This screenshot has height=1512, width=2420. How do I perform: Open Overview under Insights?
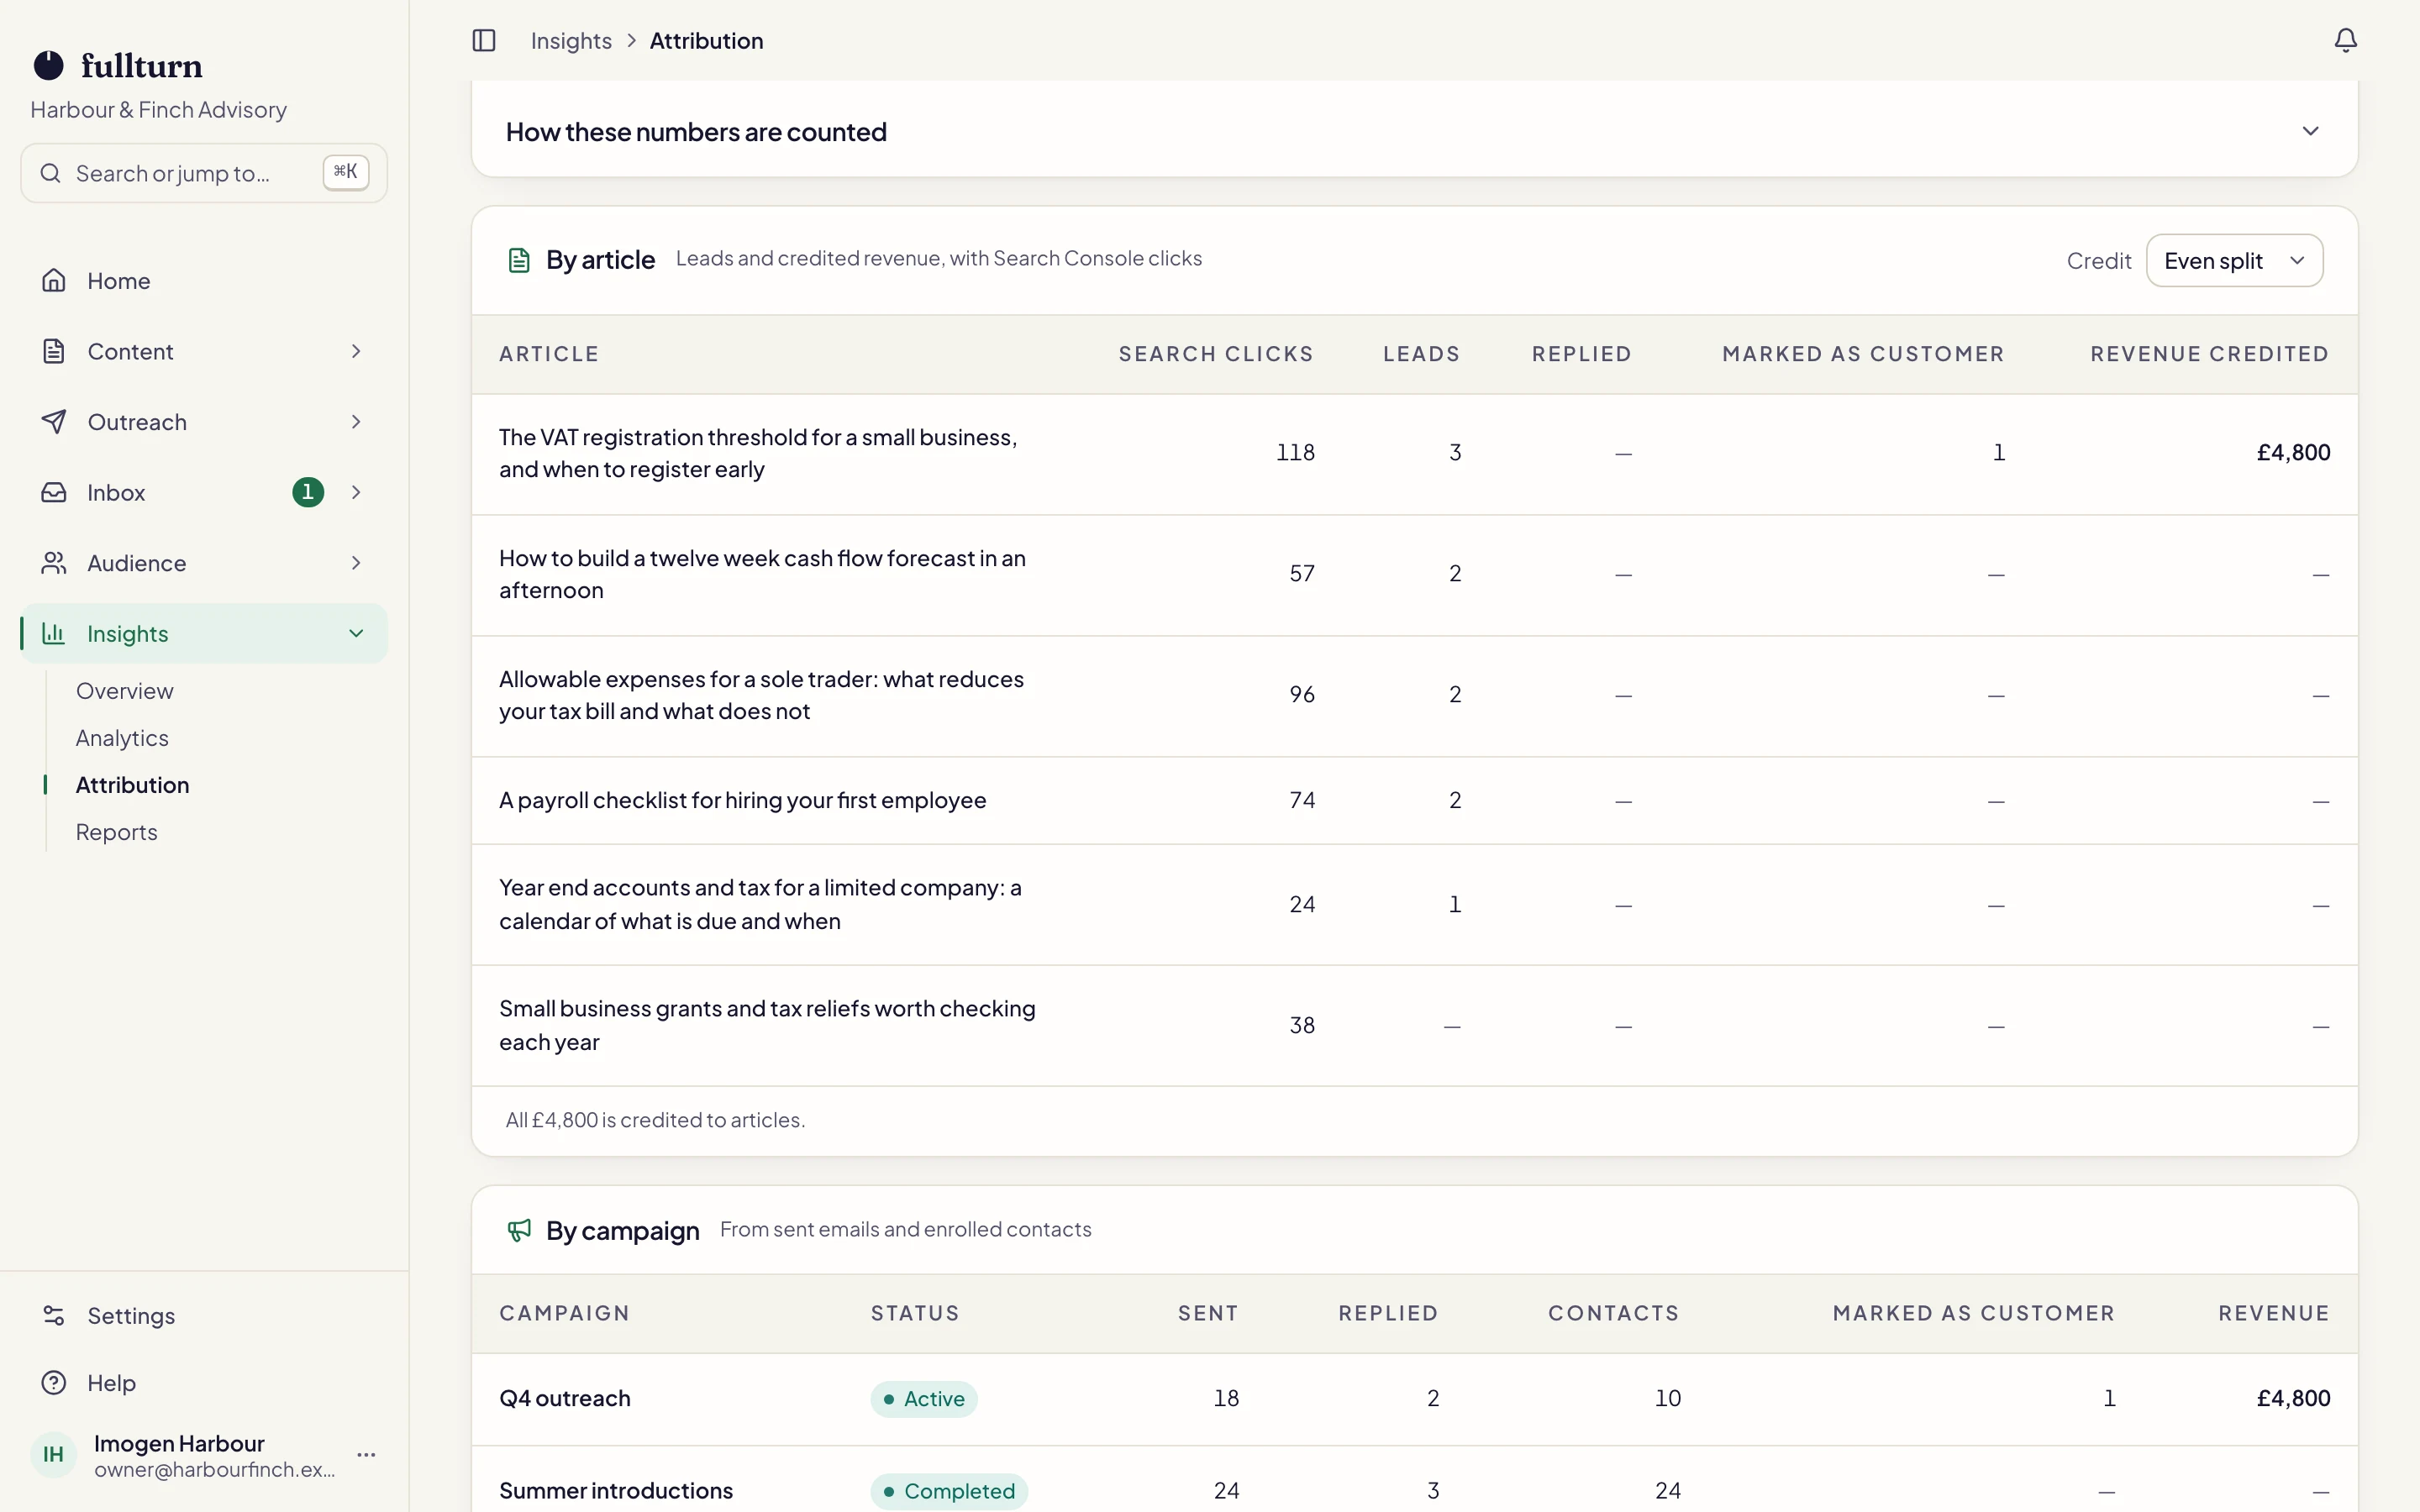click(x=125, y=691)
